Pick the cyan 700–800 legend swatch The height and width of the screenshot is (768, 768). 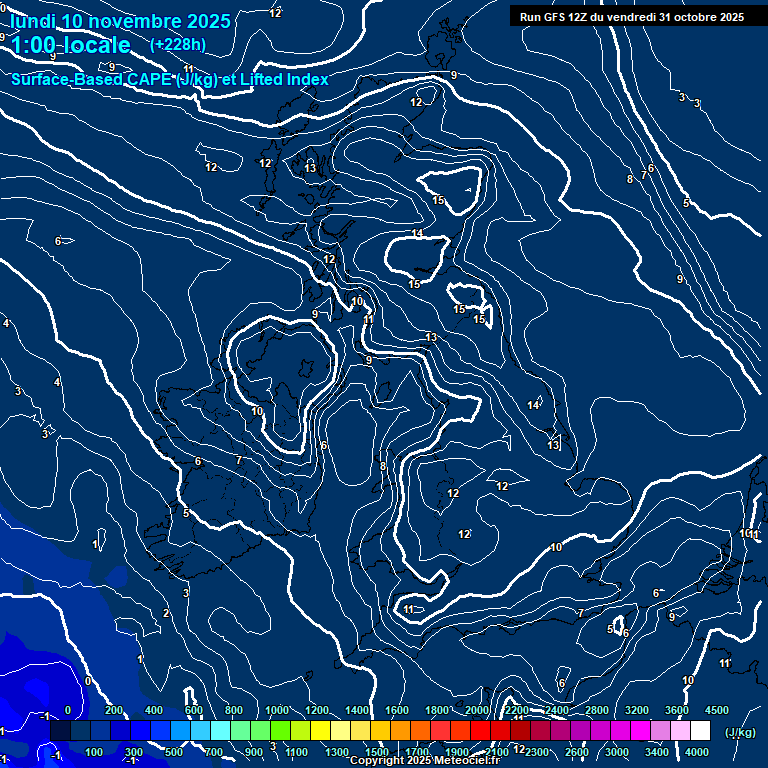click(x=220, y=730)
